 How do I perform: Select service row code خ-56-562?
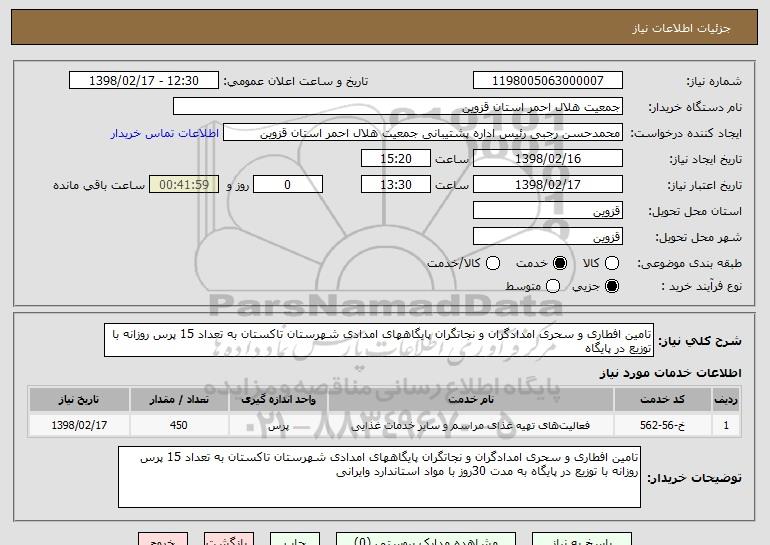coord(675,426)
